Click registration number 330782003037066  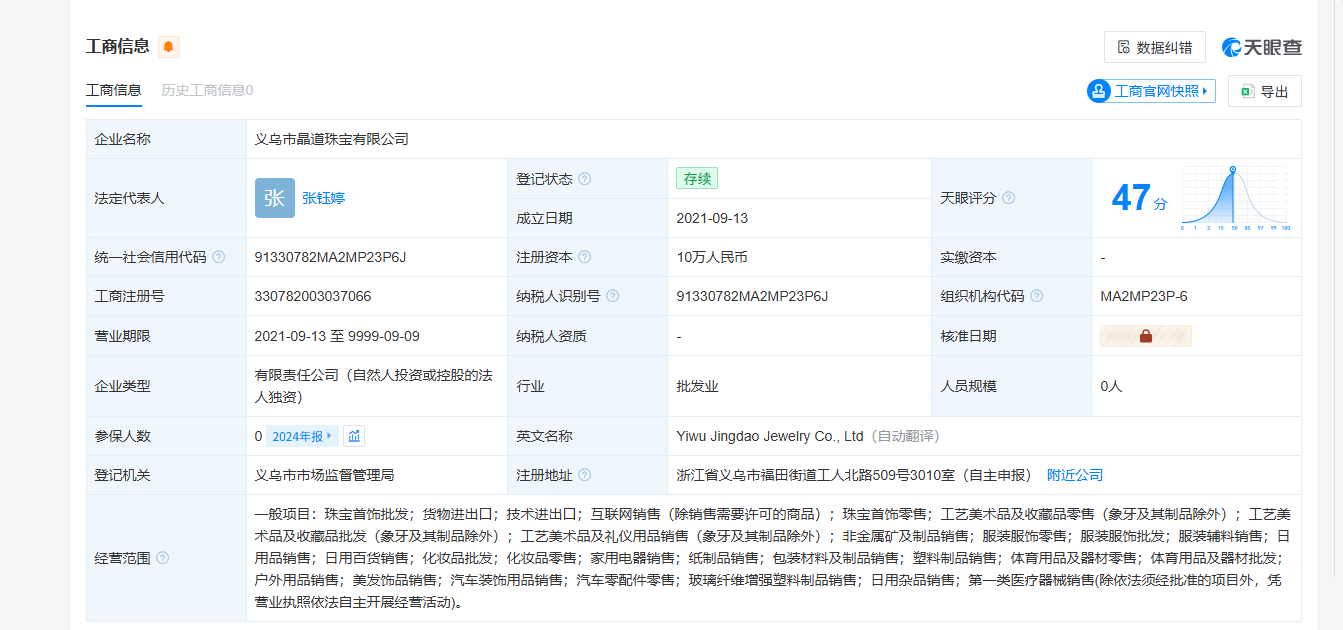click(x=313, y=296)
